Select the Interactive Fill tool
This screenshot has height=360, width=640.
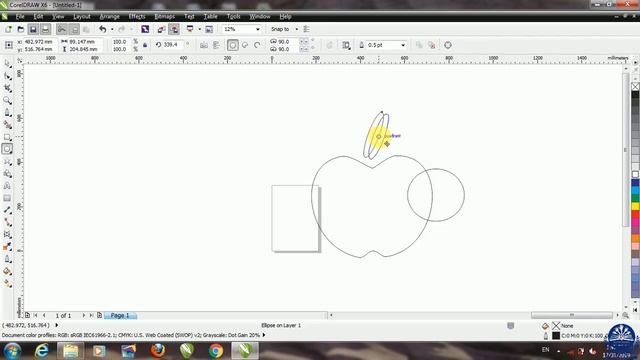[x=7, y=283]
